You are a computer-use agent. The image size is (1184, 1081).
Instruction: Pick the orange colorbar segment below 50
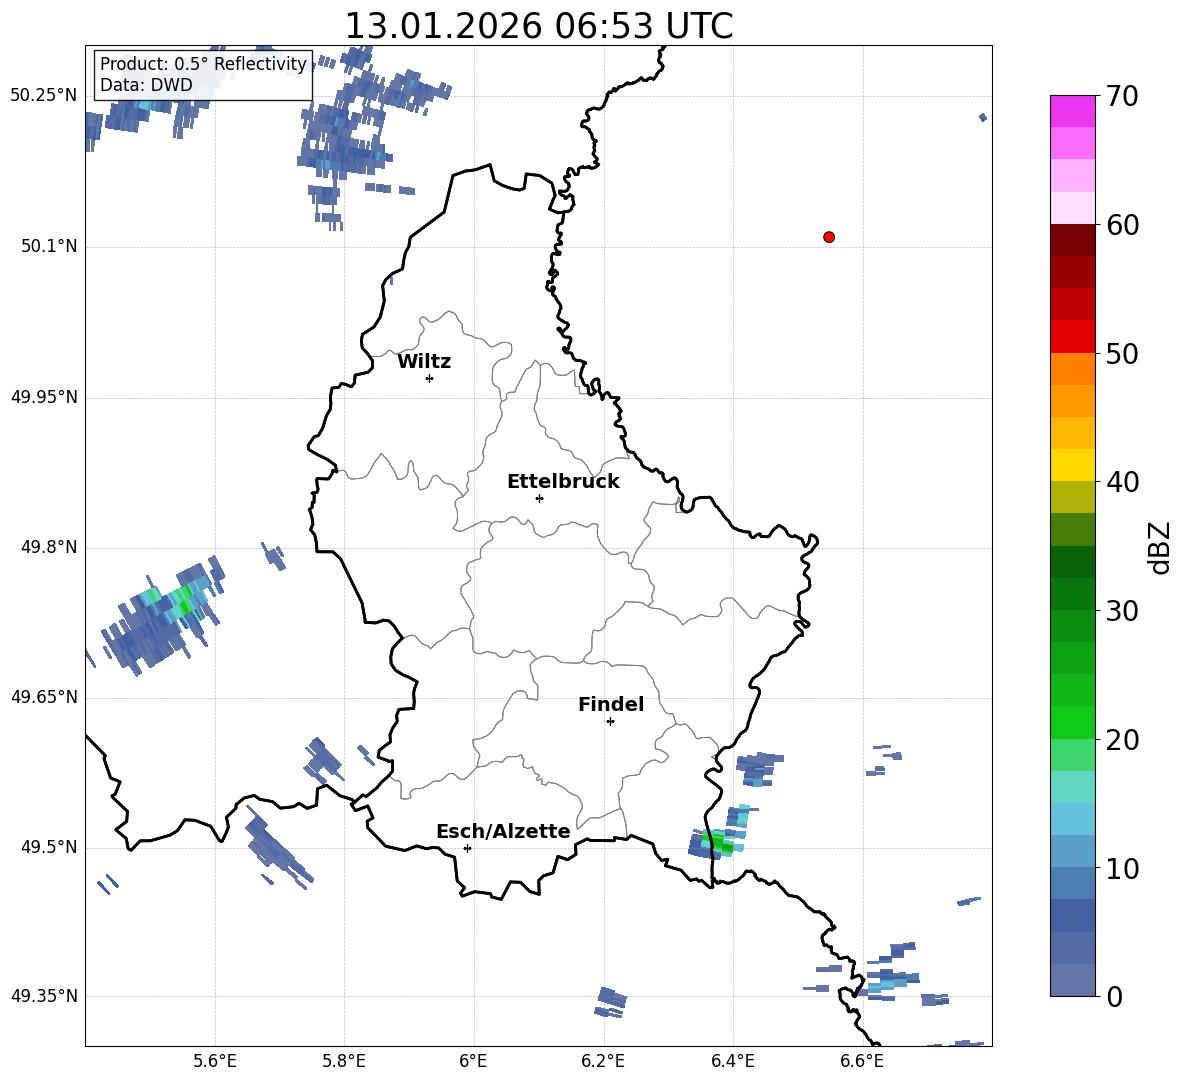click(x=1072, y=369)
